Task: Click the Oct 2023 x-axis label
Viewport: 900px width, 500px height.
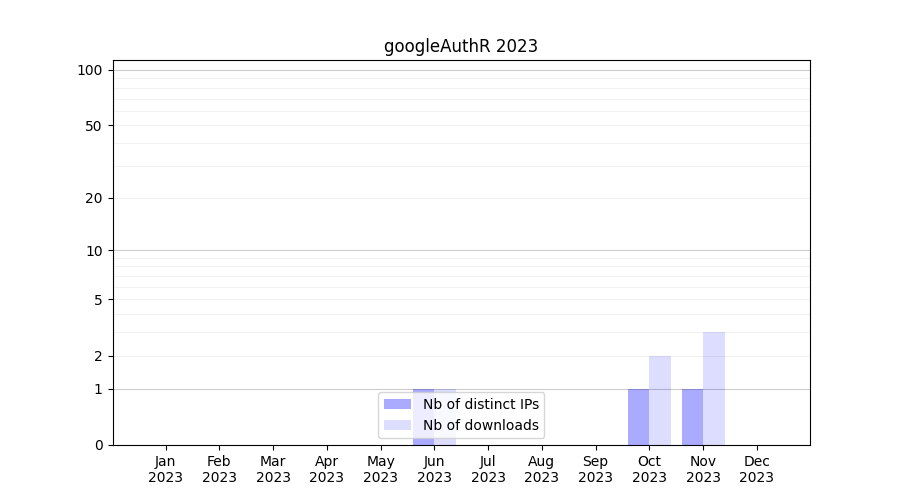Action: pos(649,469)
